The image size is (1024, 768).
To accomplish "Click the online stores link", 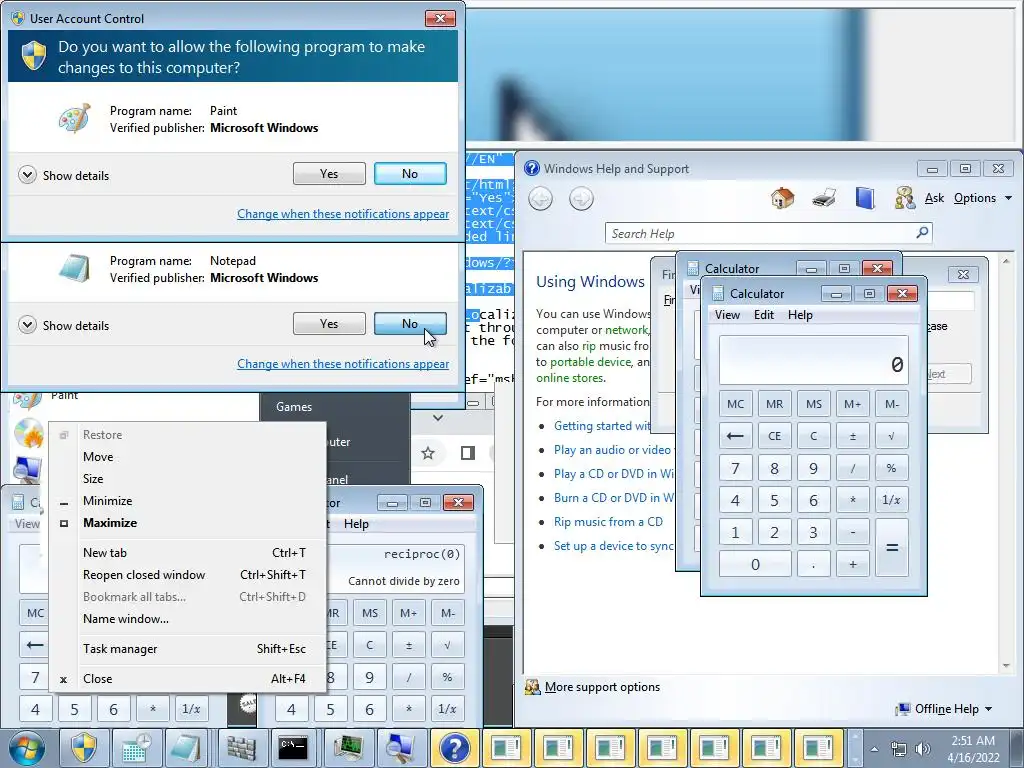I will [x=569, y=378].
